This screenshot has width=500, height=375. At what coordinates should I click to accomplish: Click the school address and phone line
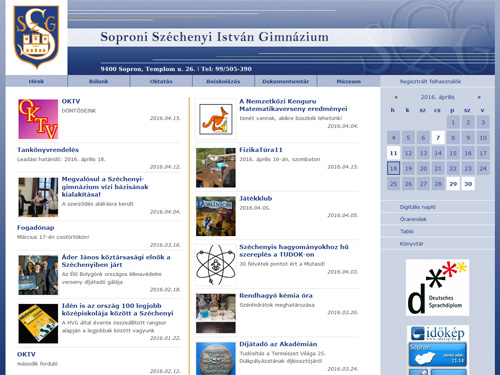coord(176,69)
